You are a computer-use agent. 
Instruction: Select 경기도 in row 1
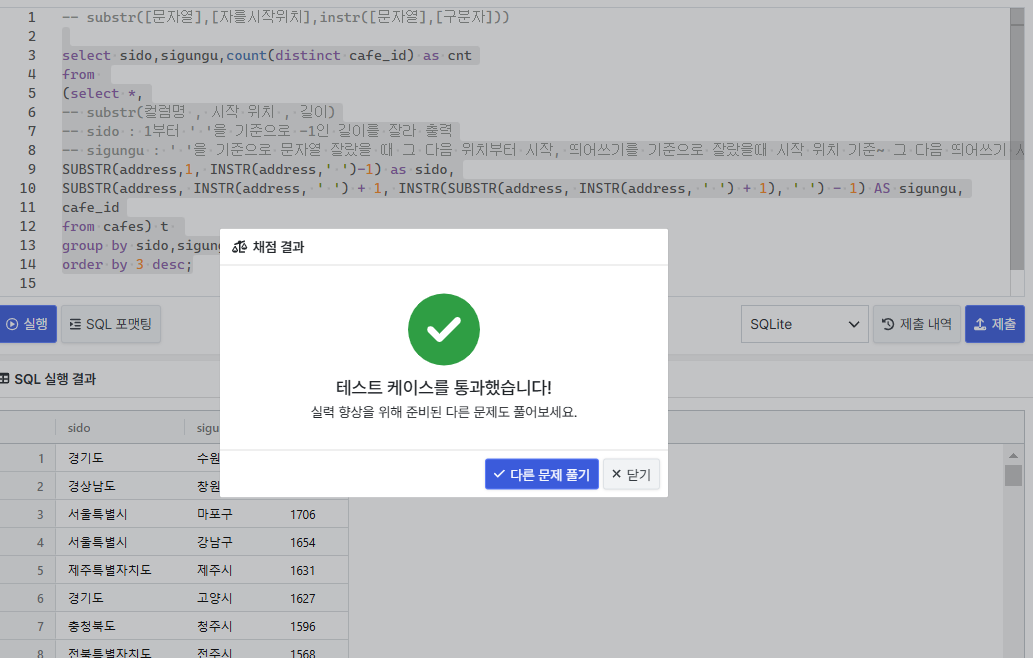tap(86, 458)
